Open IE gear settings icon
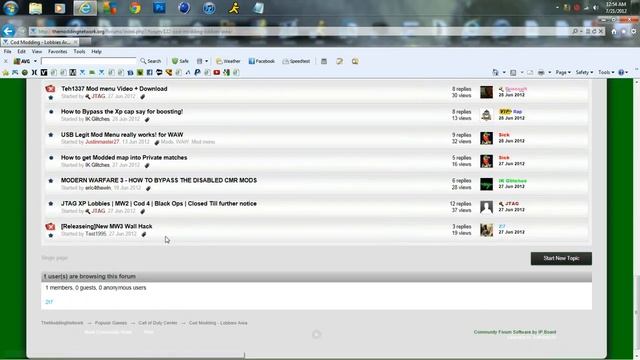This screenshot has height=360, width=640. click(633, 31)
